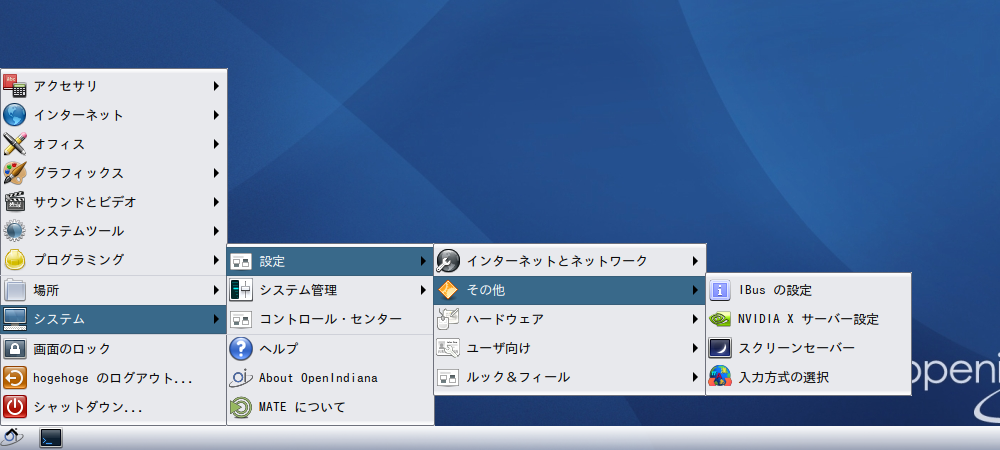Expand the インターネットとネットワーク submenu arrow
This screenshot has height=450, width=1000.
coord(695,261)
